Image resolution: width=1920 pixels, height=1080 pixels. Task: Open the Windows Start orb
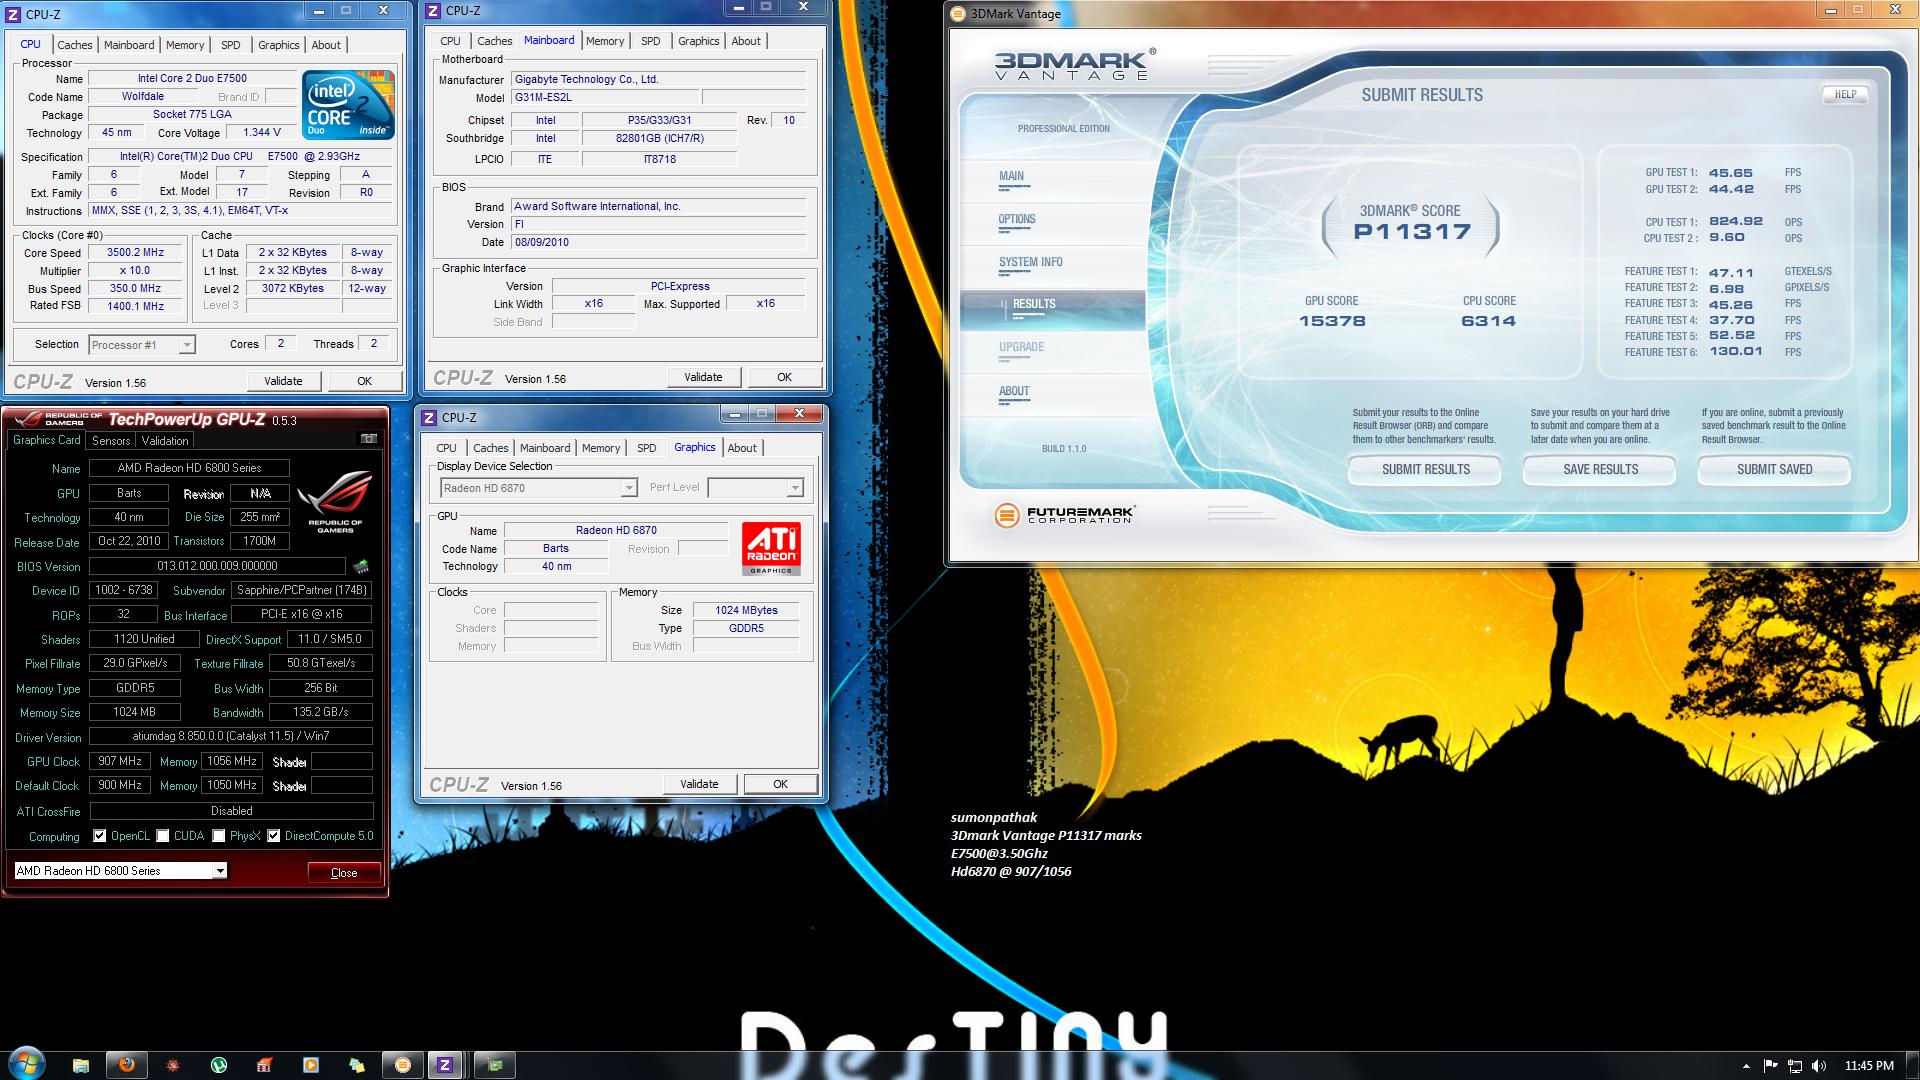click(27, 1064)
